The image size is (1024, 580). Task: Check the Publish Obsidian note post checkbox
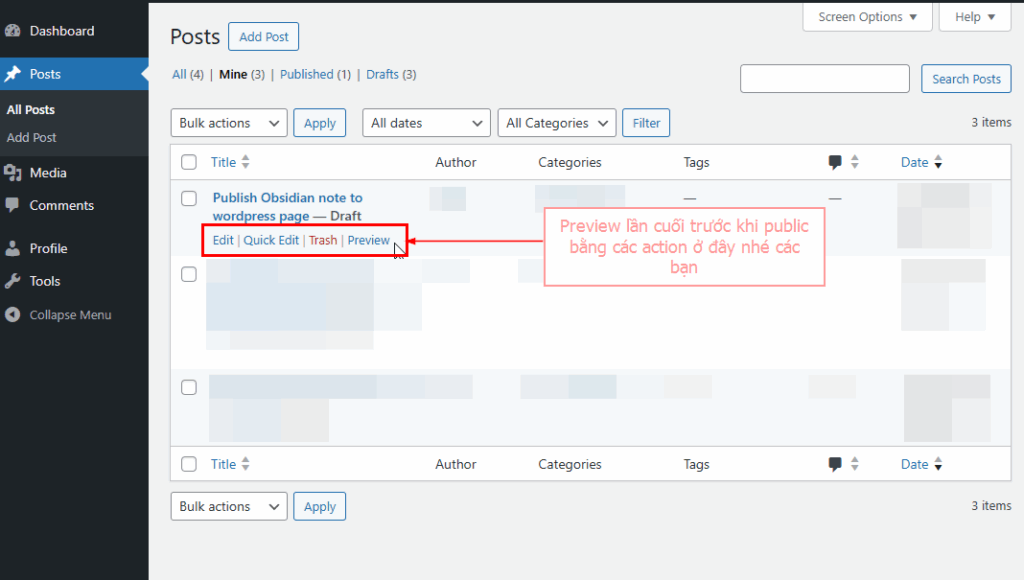(x=189, y=198)
